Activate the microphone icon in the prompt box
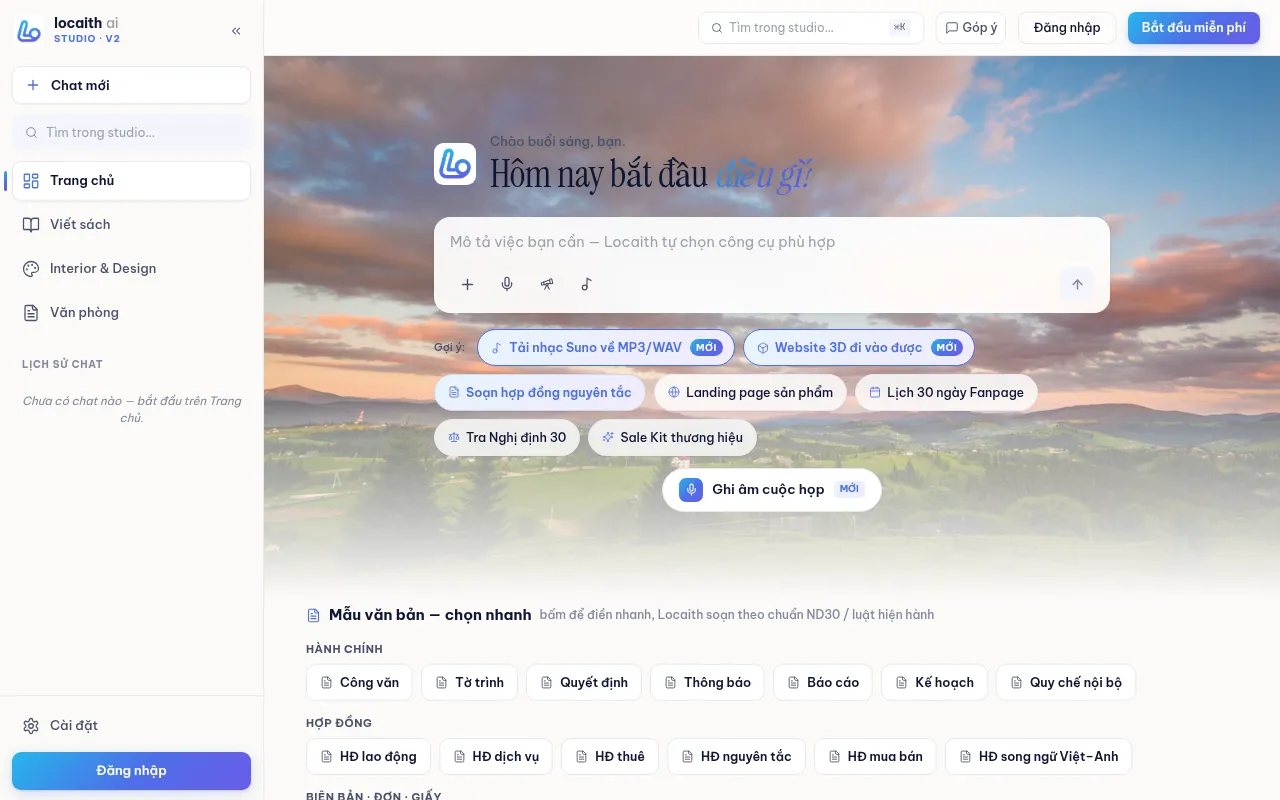 pos(507,284)
